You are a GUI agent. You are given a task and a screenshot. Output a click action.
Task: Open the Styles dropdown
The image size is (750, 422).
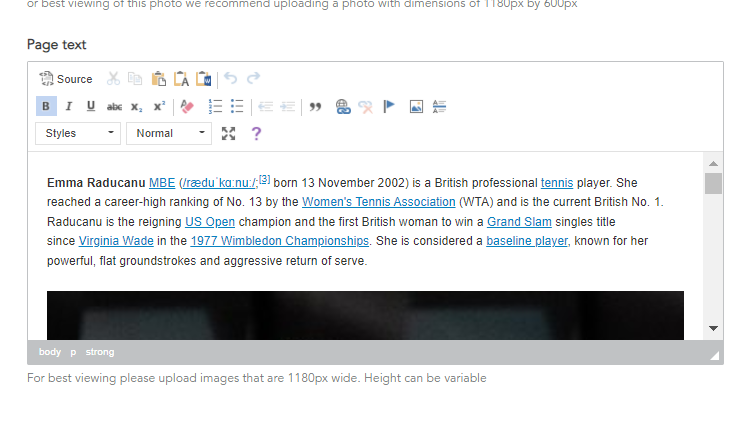point(78,133)
